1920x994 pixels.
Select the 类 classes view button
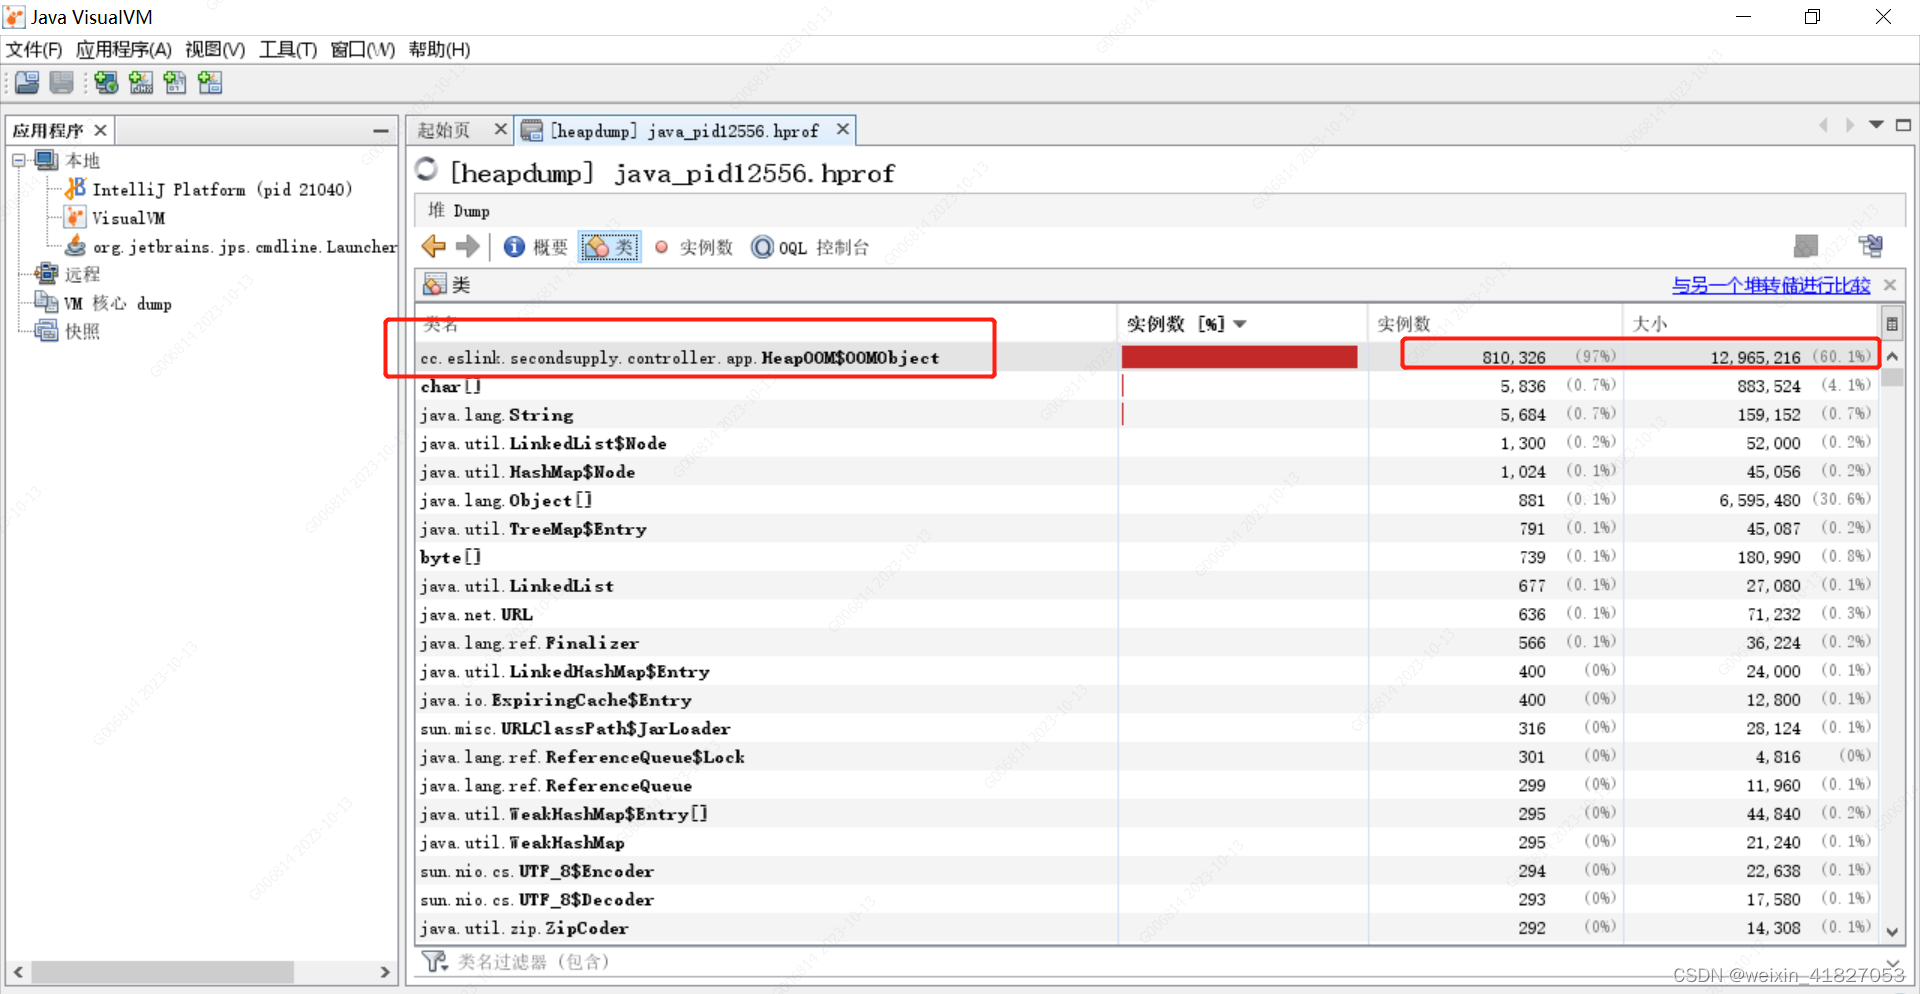coord(610,247)
